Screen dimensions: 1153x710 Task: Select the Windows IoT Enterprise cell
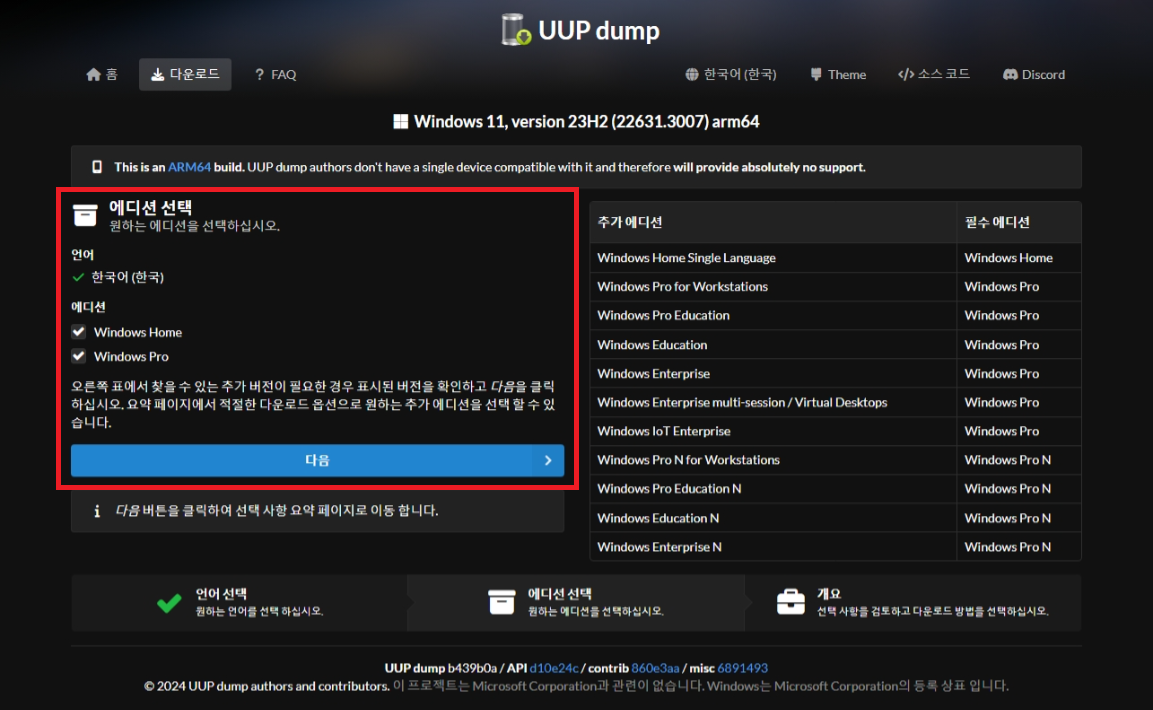tap(773, 431)
